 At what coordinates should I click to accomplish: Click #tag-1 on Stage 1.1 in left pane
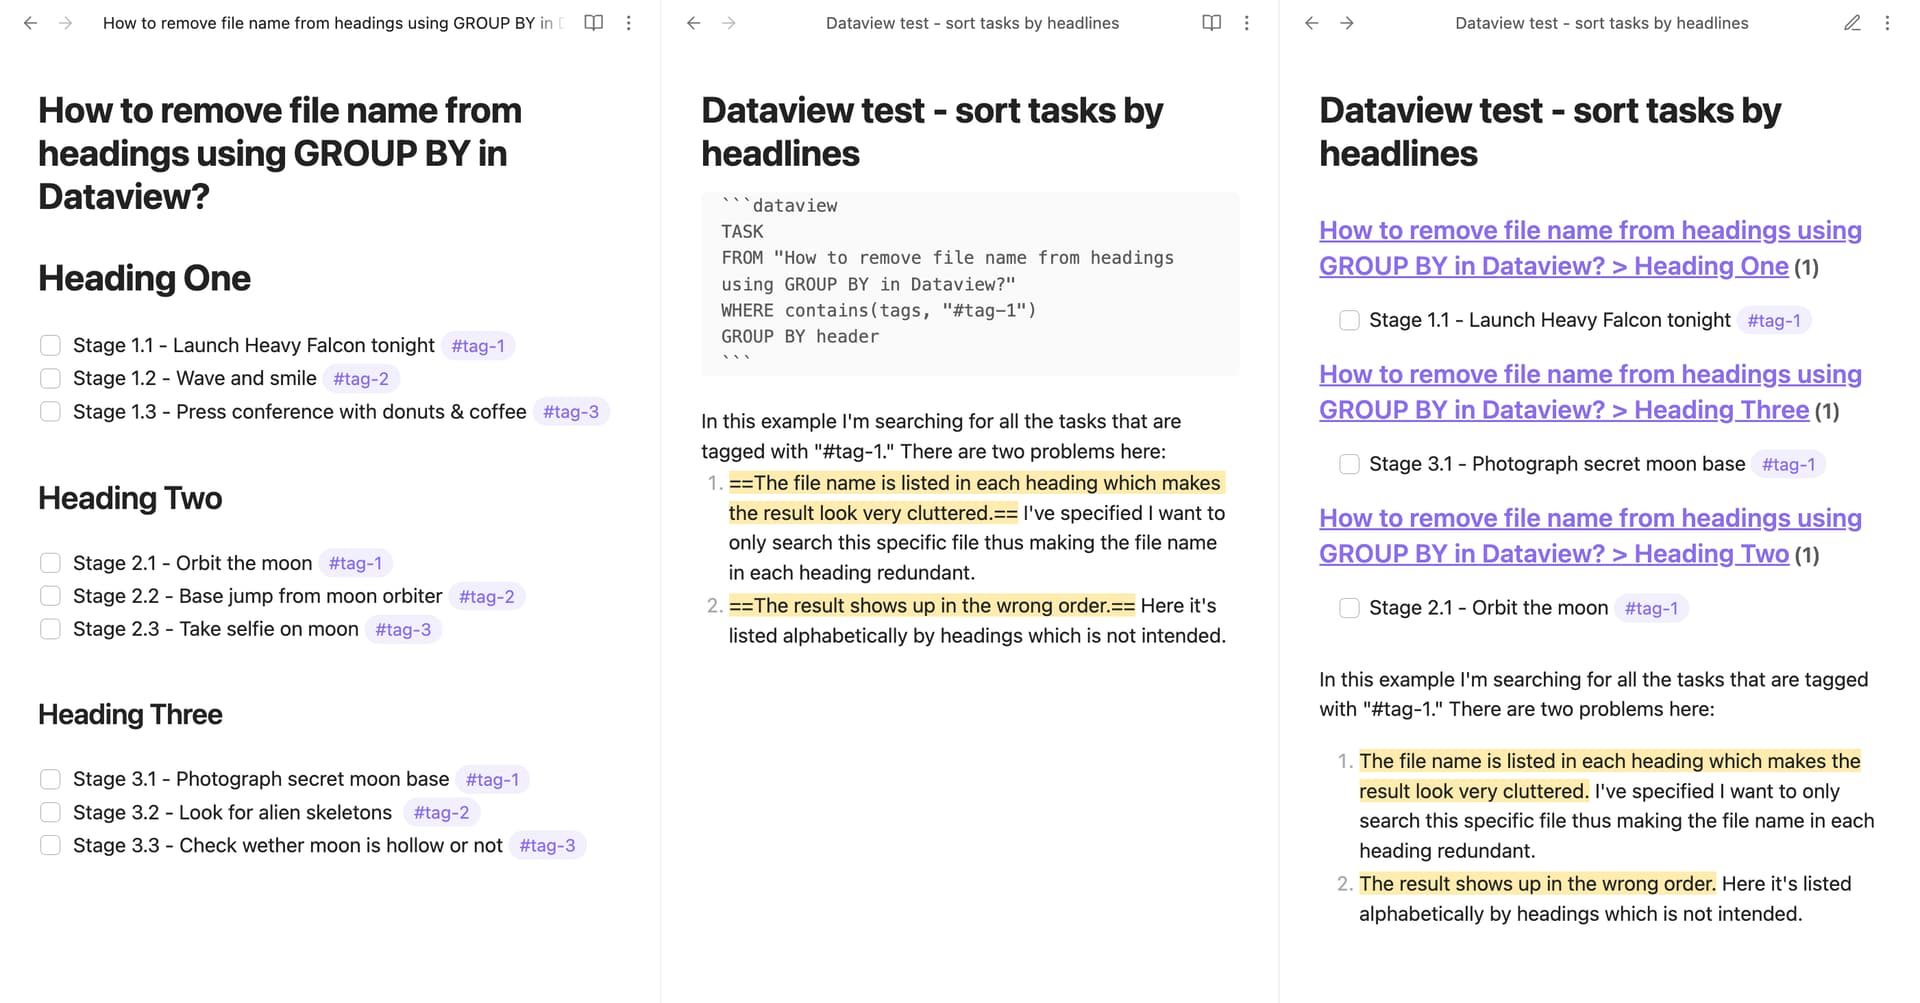point(478,346)
